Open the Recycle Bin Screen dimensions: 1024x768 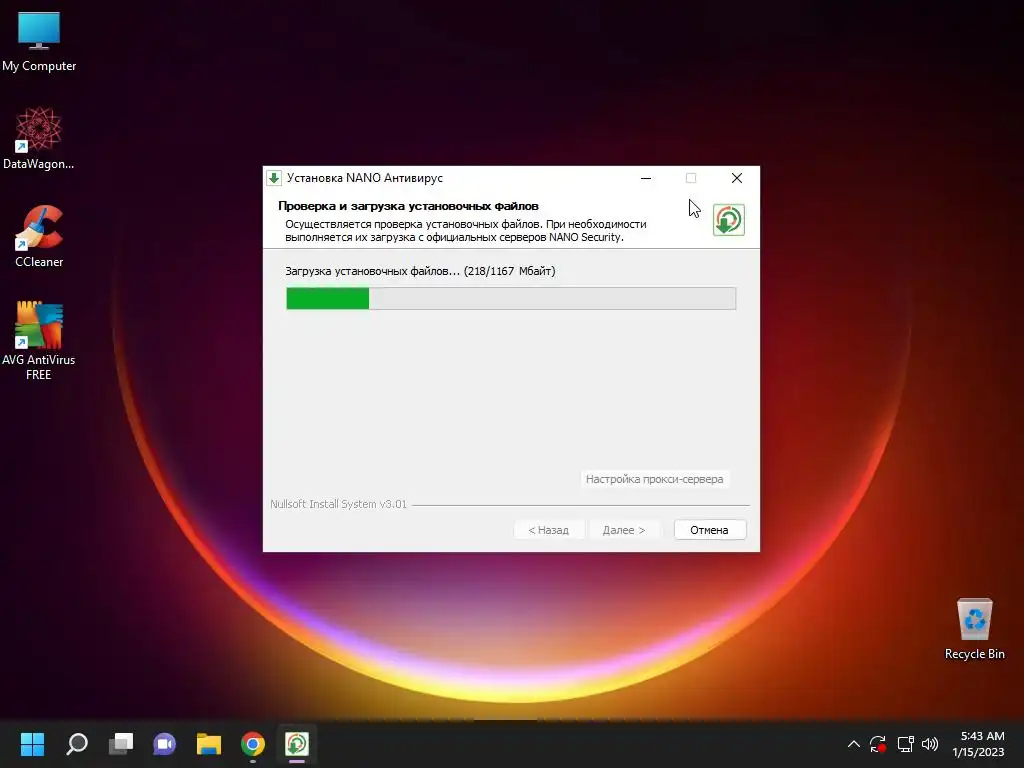pyautogui.click(x=974, y=630)
